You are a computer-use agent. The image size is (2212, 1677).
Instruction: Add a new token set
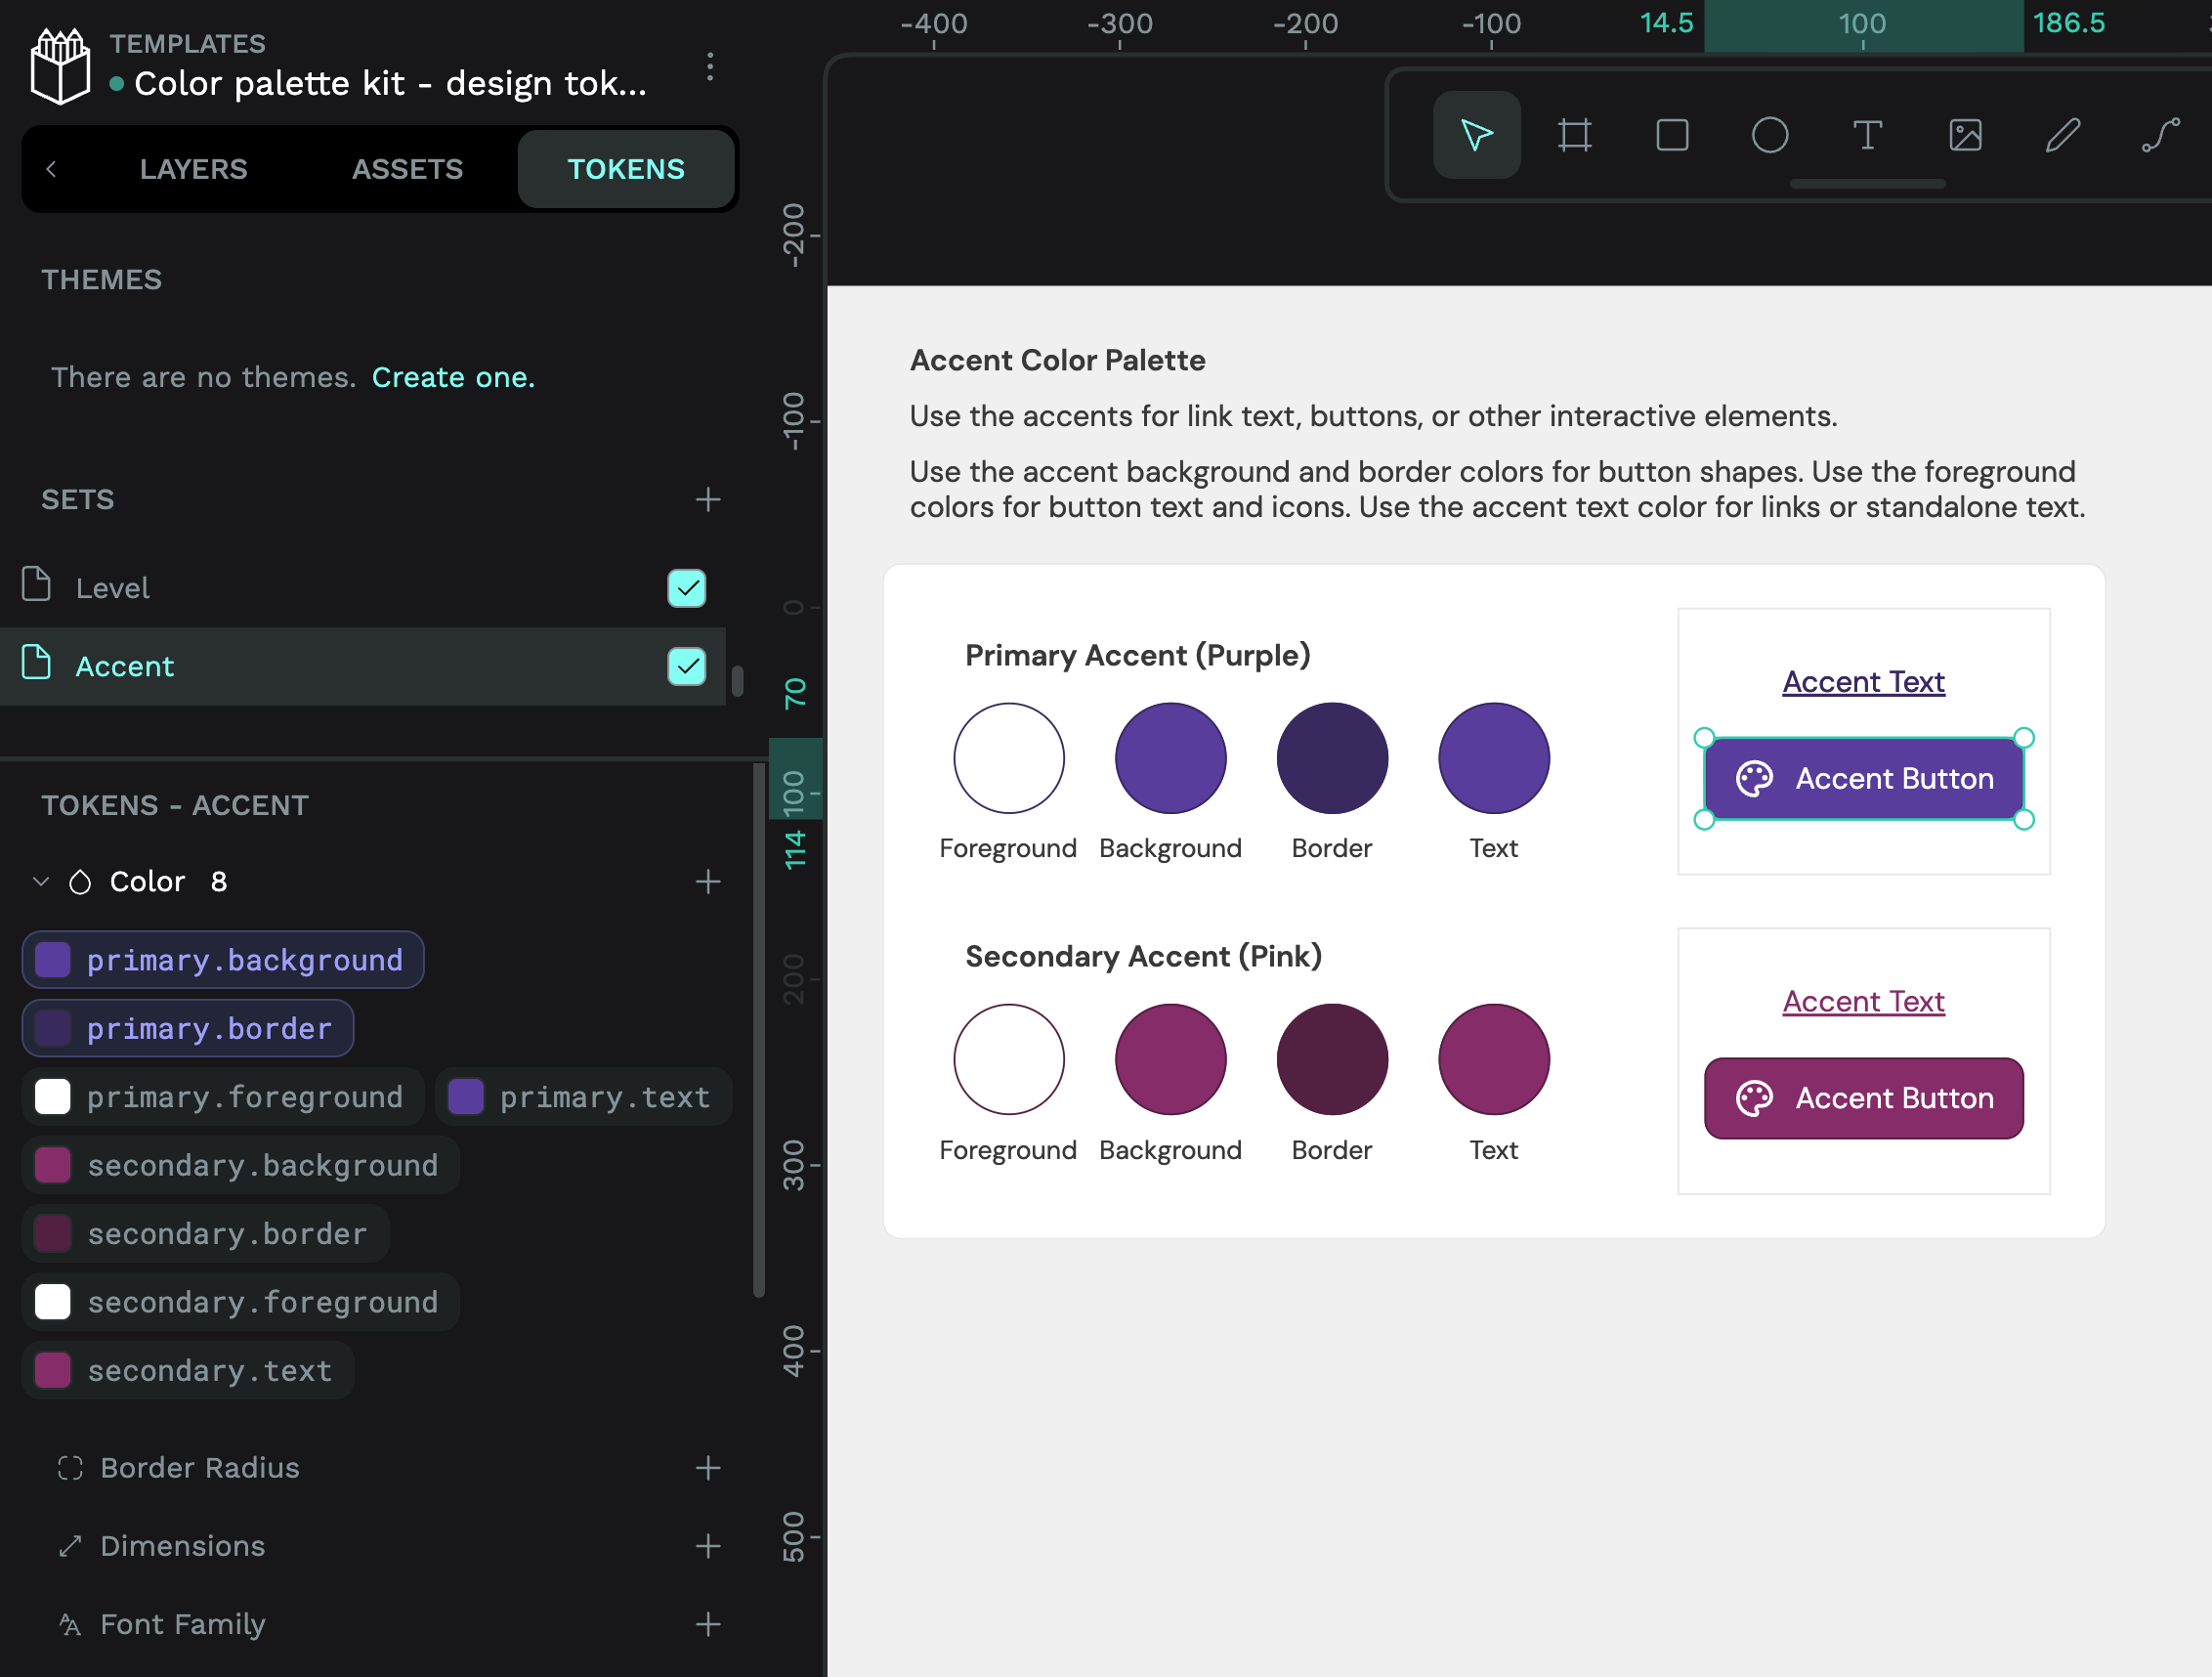pos(708,499)
